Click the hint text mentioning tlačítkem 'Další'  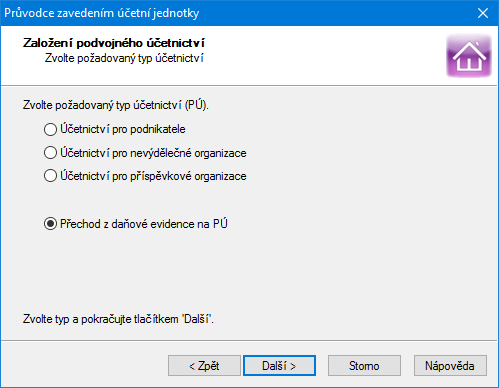coord(118,319)
